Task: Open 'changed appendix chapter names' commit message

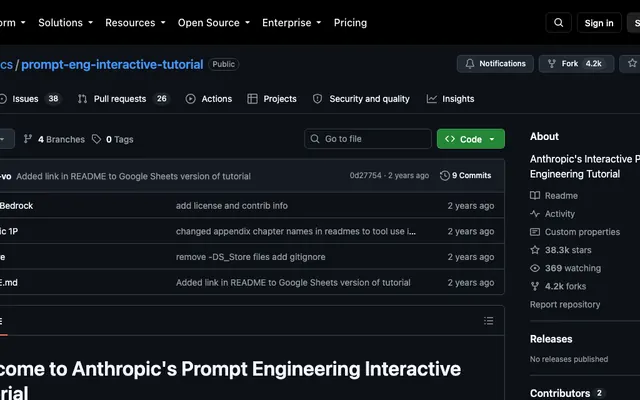Action: pos(296,231)
